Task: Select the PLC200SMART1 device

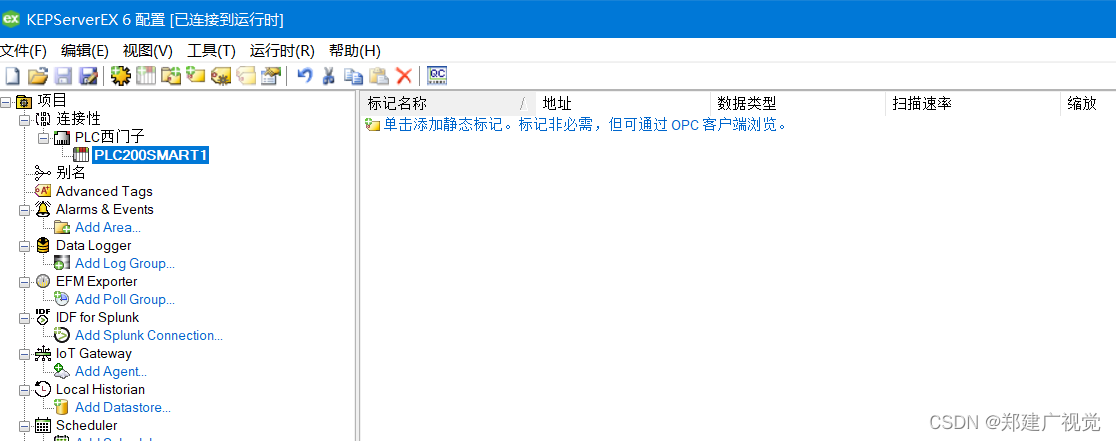Action: tap(151, 155)
